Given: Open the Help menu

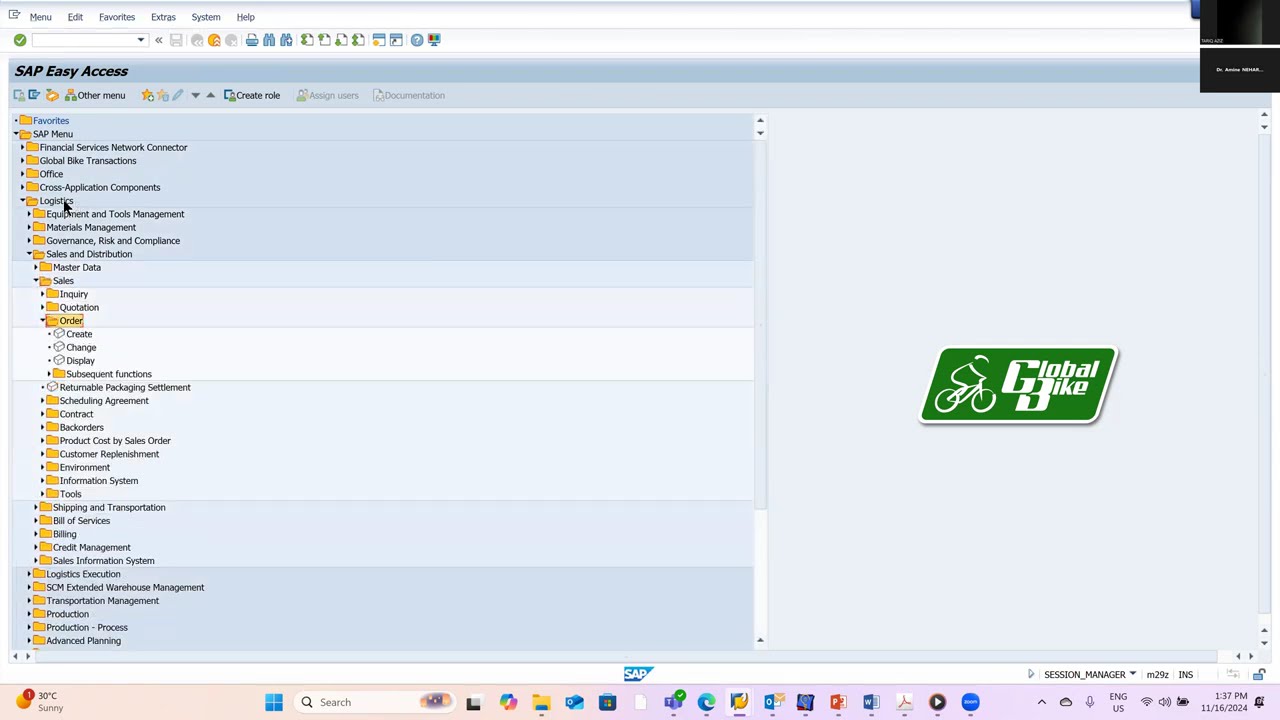Looking at the screenshot, I should click(245, 17).
